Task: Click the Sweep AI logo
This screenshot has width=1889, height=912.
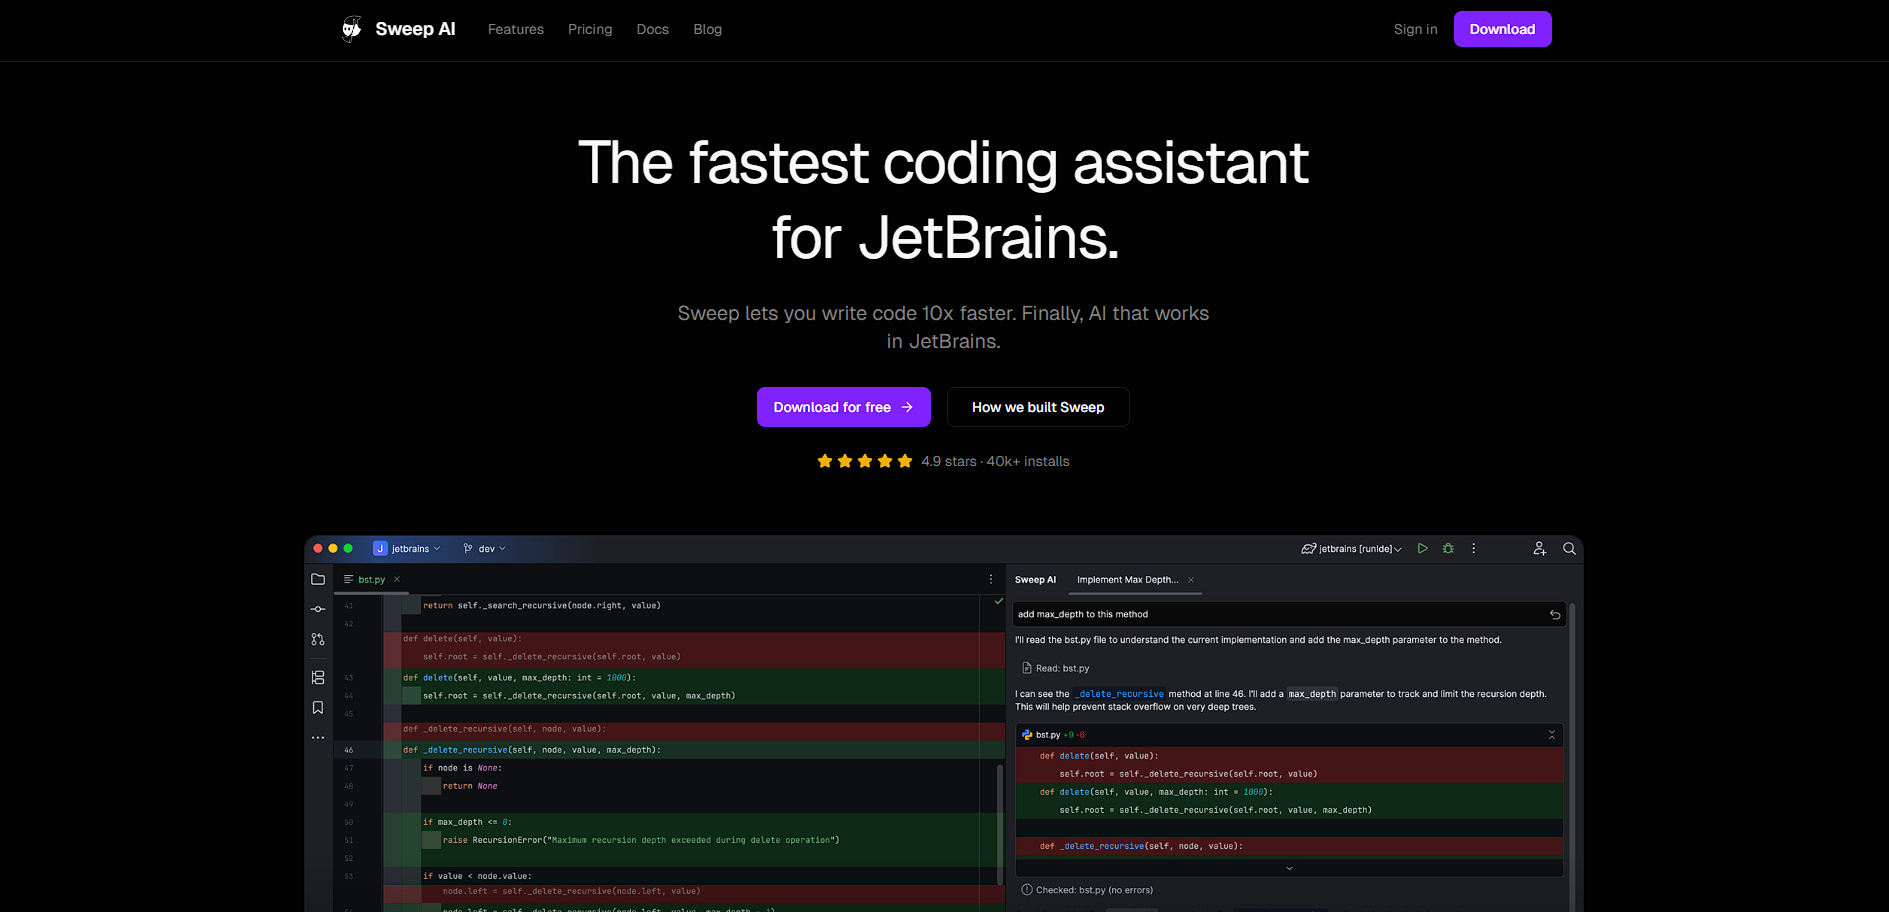Action: (398, 29)
